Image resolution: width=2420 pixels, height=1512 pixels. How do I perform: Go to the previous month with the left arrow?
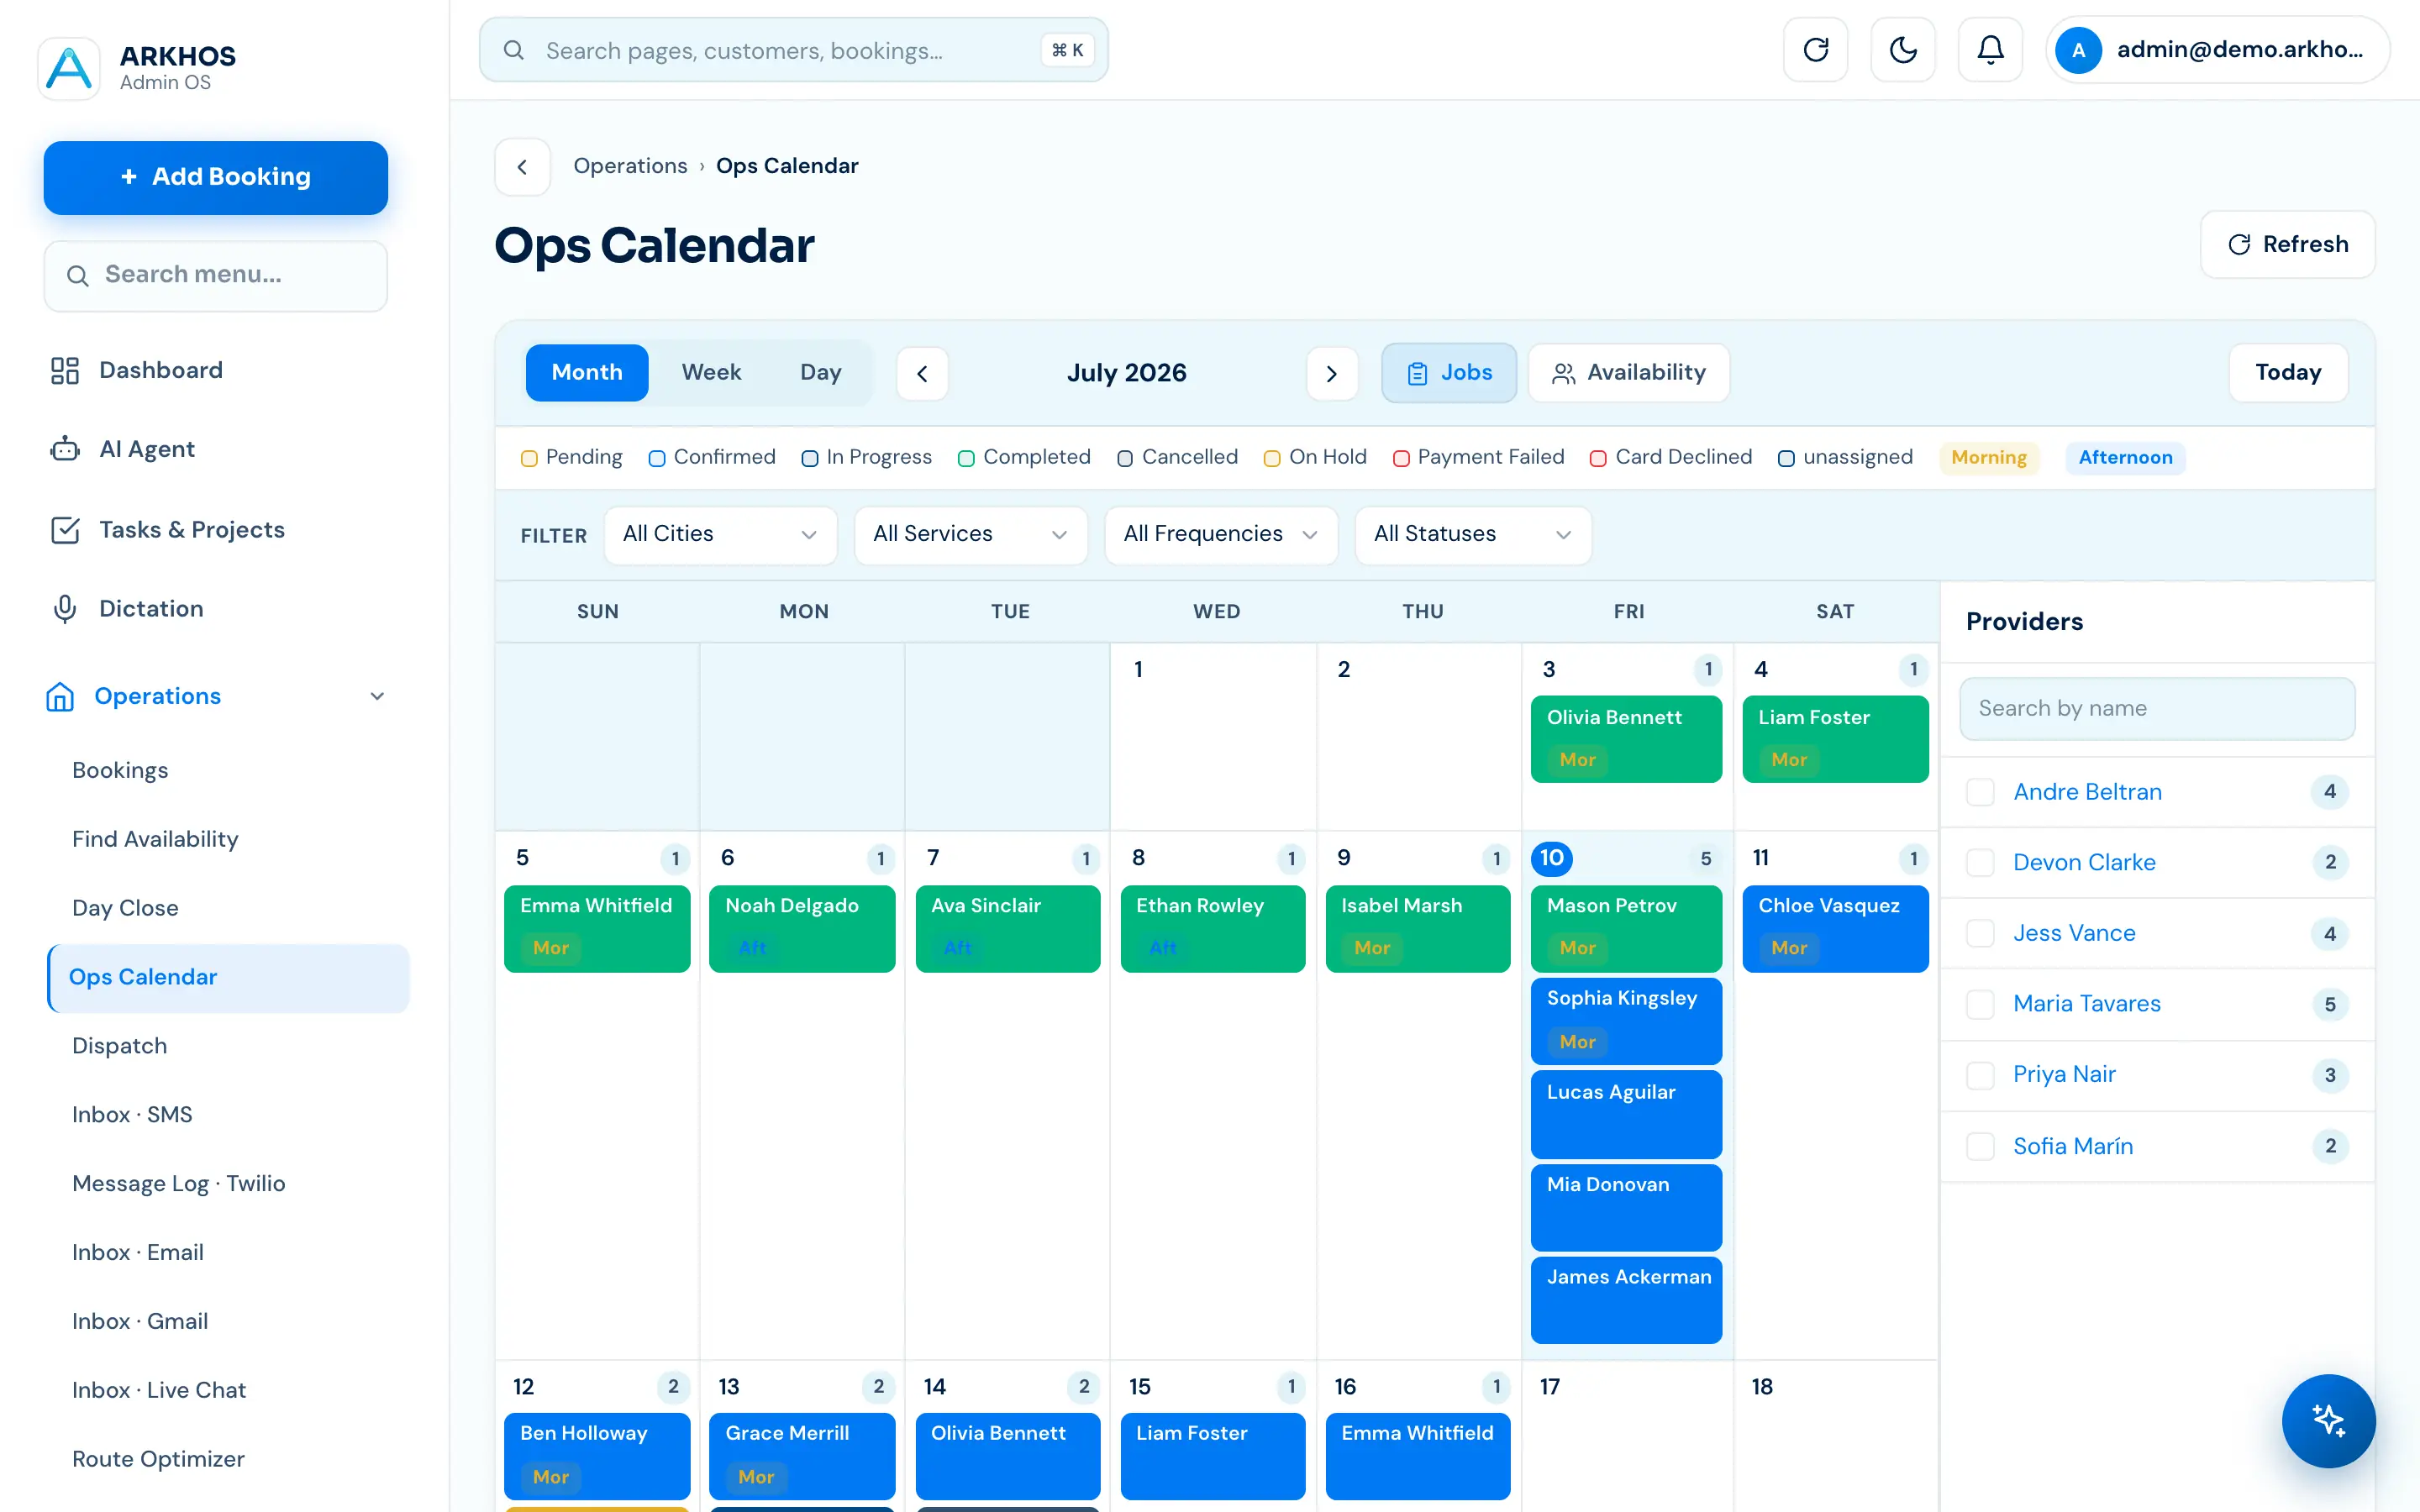[x=922, y=373]
